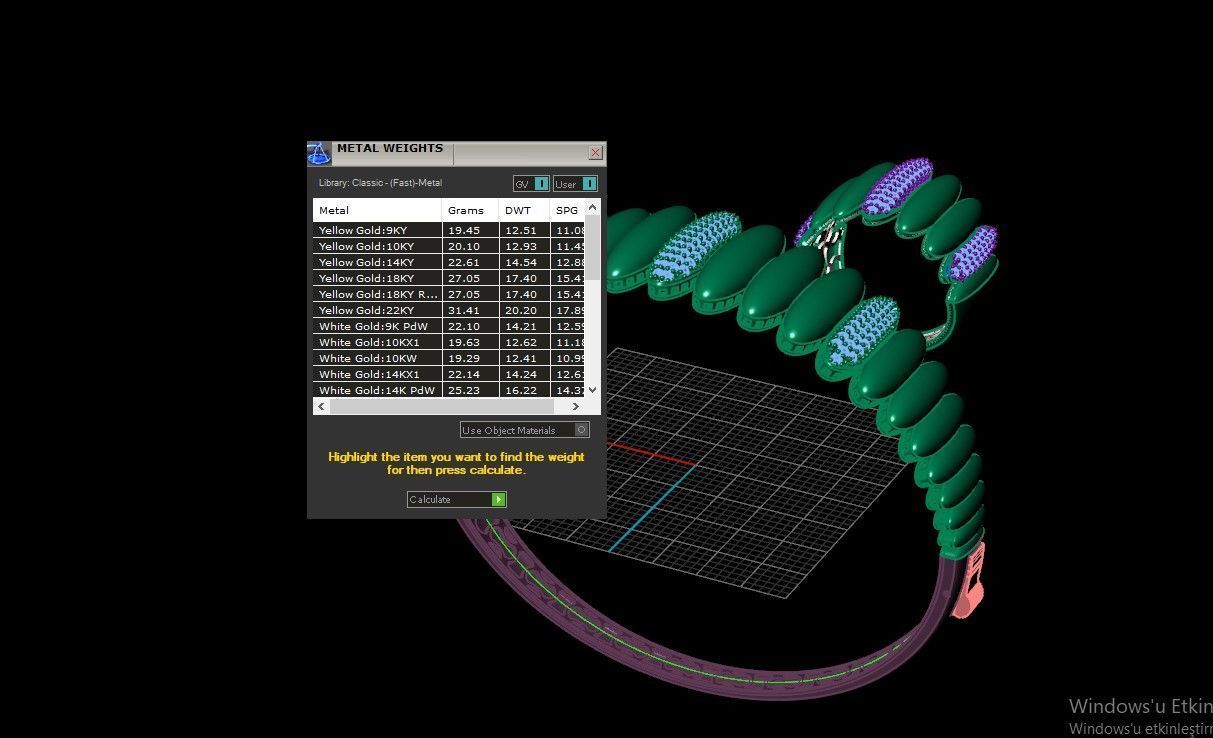Click the Grams column header
The image size is (1213, 738).
[x=470, y=210]
